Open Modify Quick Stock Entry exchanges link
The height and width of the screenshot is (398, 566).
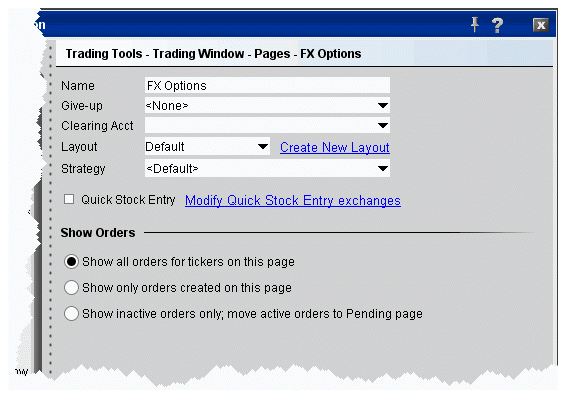coord(293,200)
